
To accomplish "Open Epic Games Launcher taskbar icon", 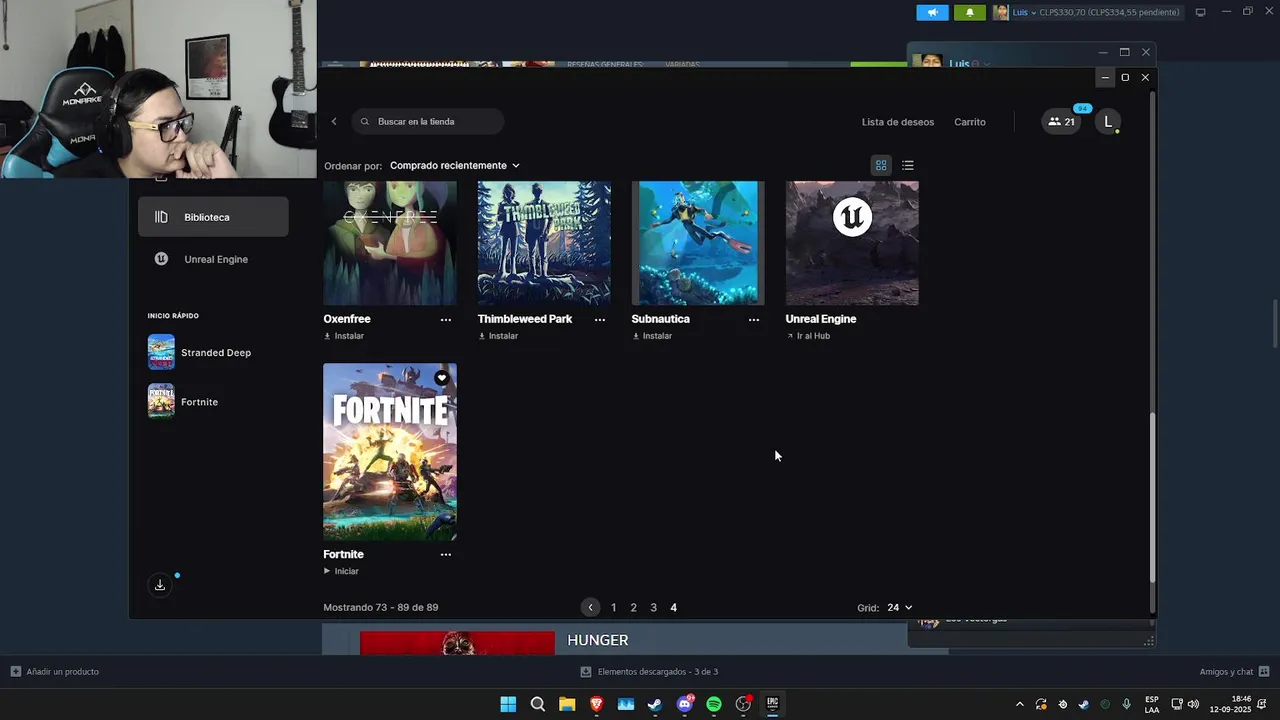I will tap(772, 704).
